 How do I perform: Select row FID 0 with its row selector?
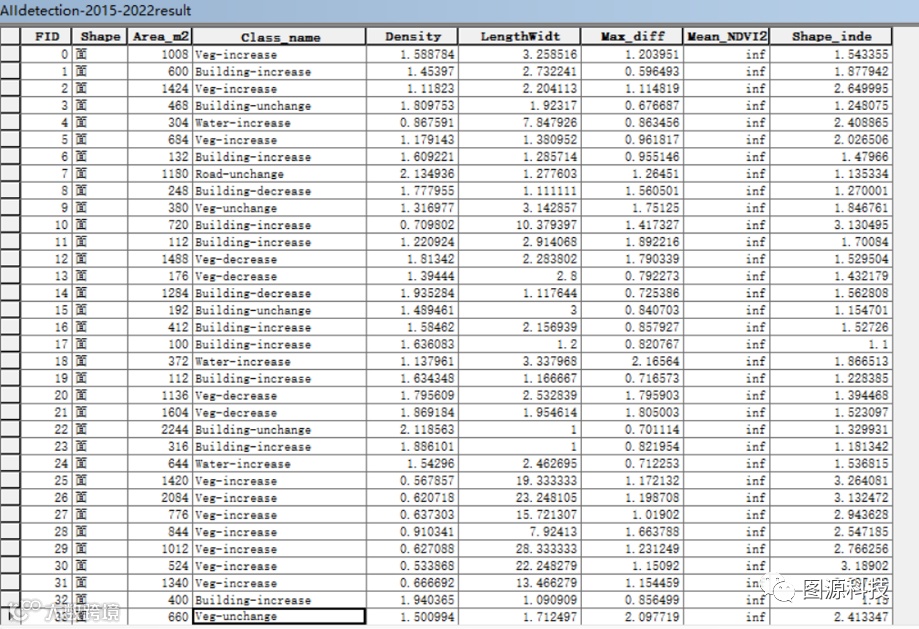pos(10,55)
